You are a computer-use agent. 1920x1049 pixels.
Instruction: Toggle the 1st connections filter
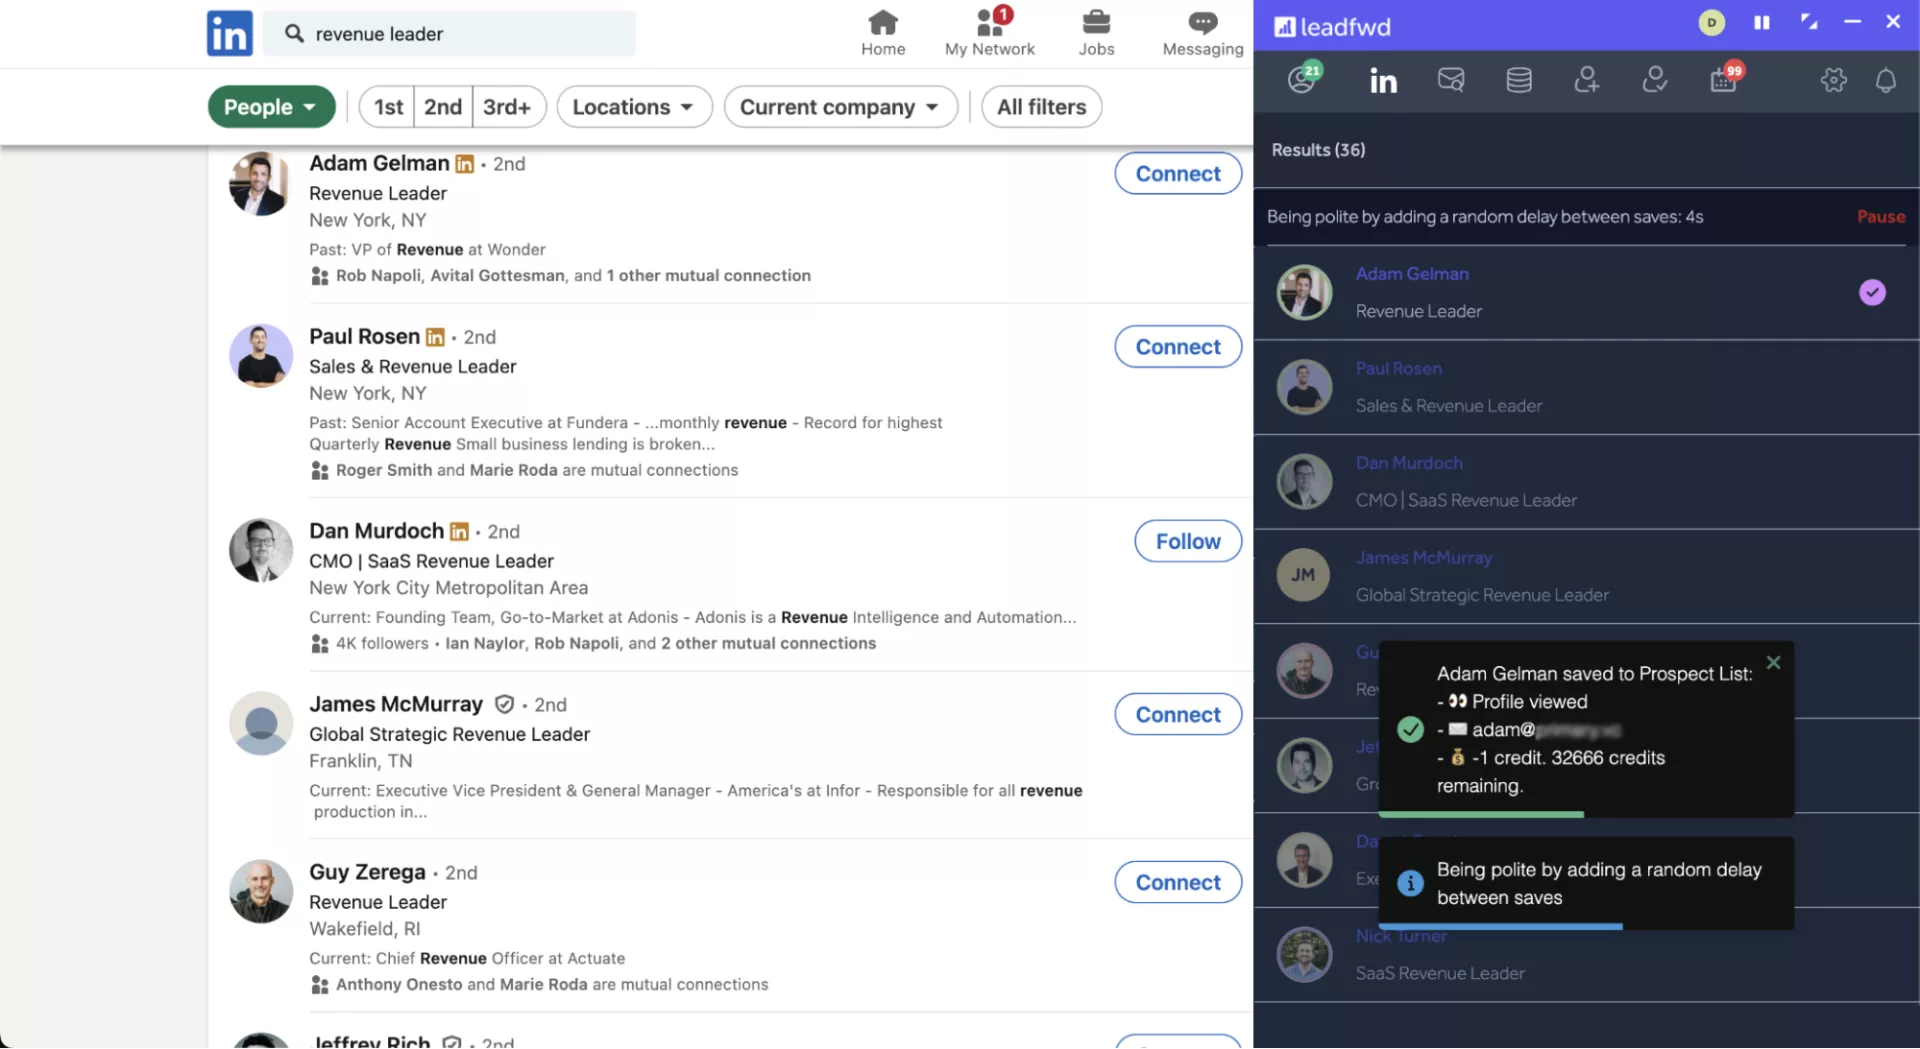pyautogui.click(x=388, y=107)
